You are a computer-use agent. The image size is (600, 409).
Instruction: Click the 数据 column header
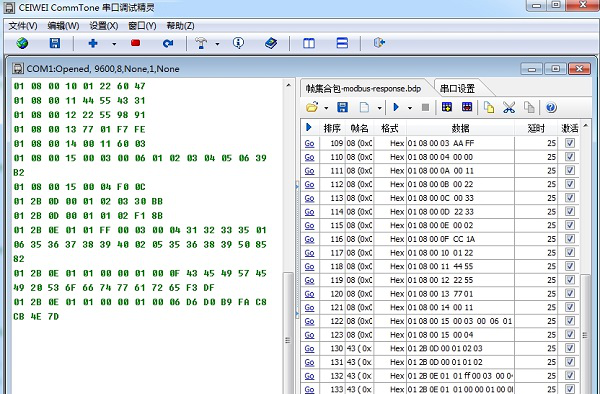tap(460, 128)
